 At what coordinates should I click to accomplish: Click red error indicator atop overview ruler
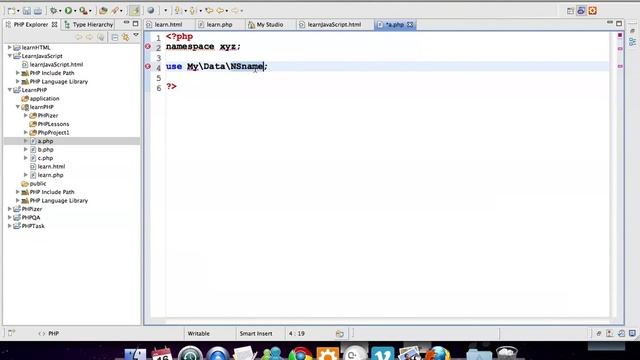click(620, 35)
